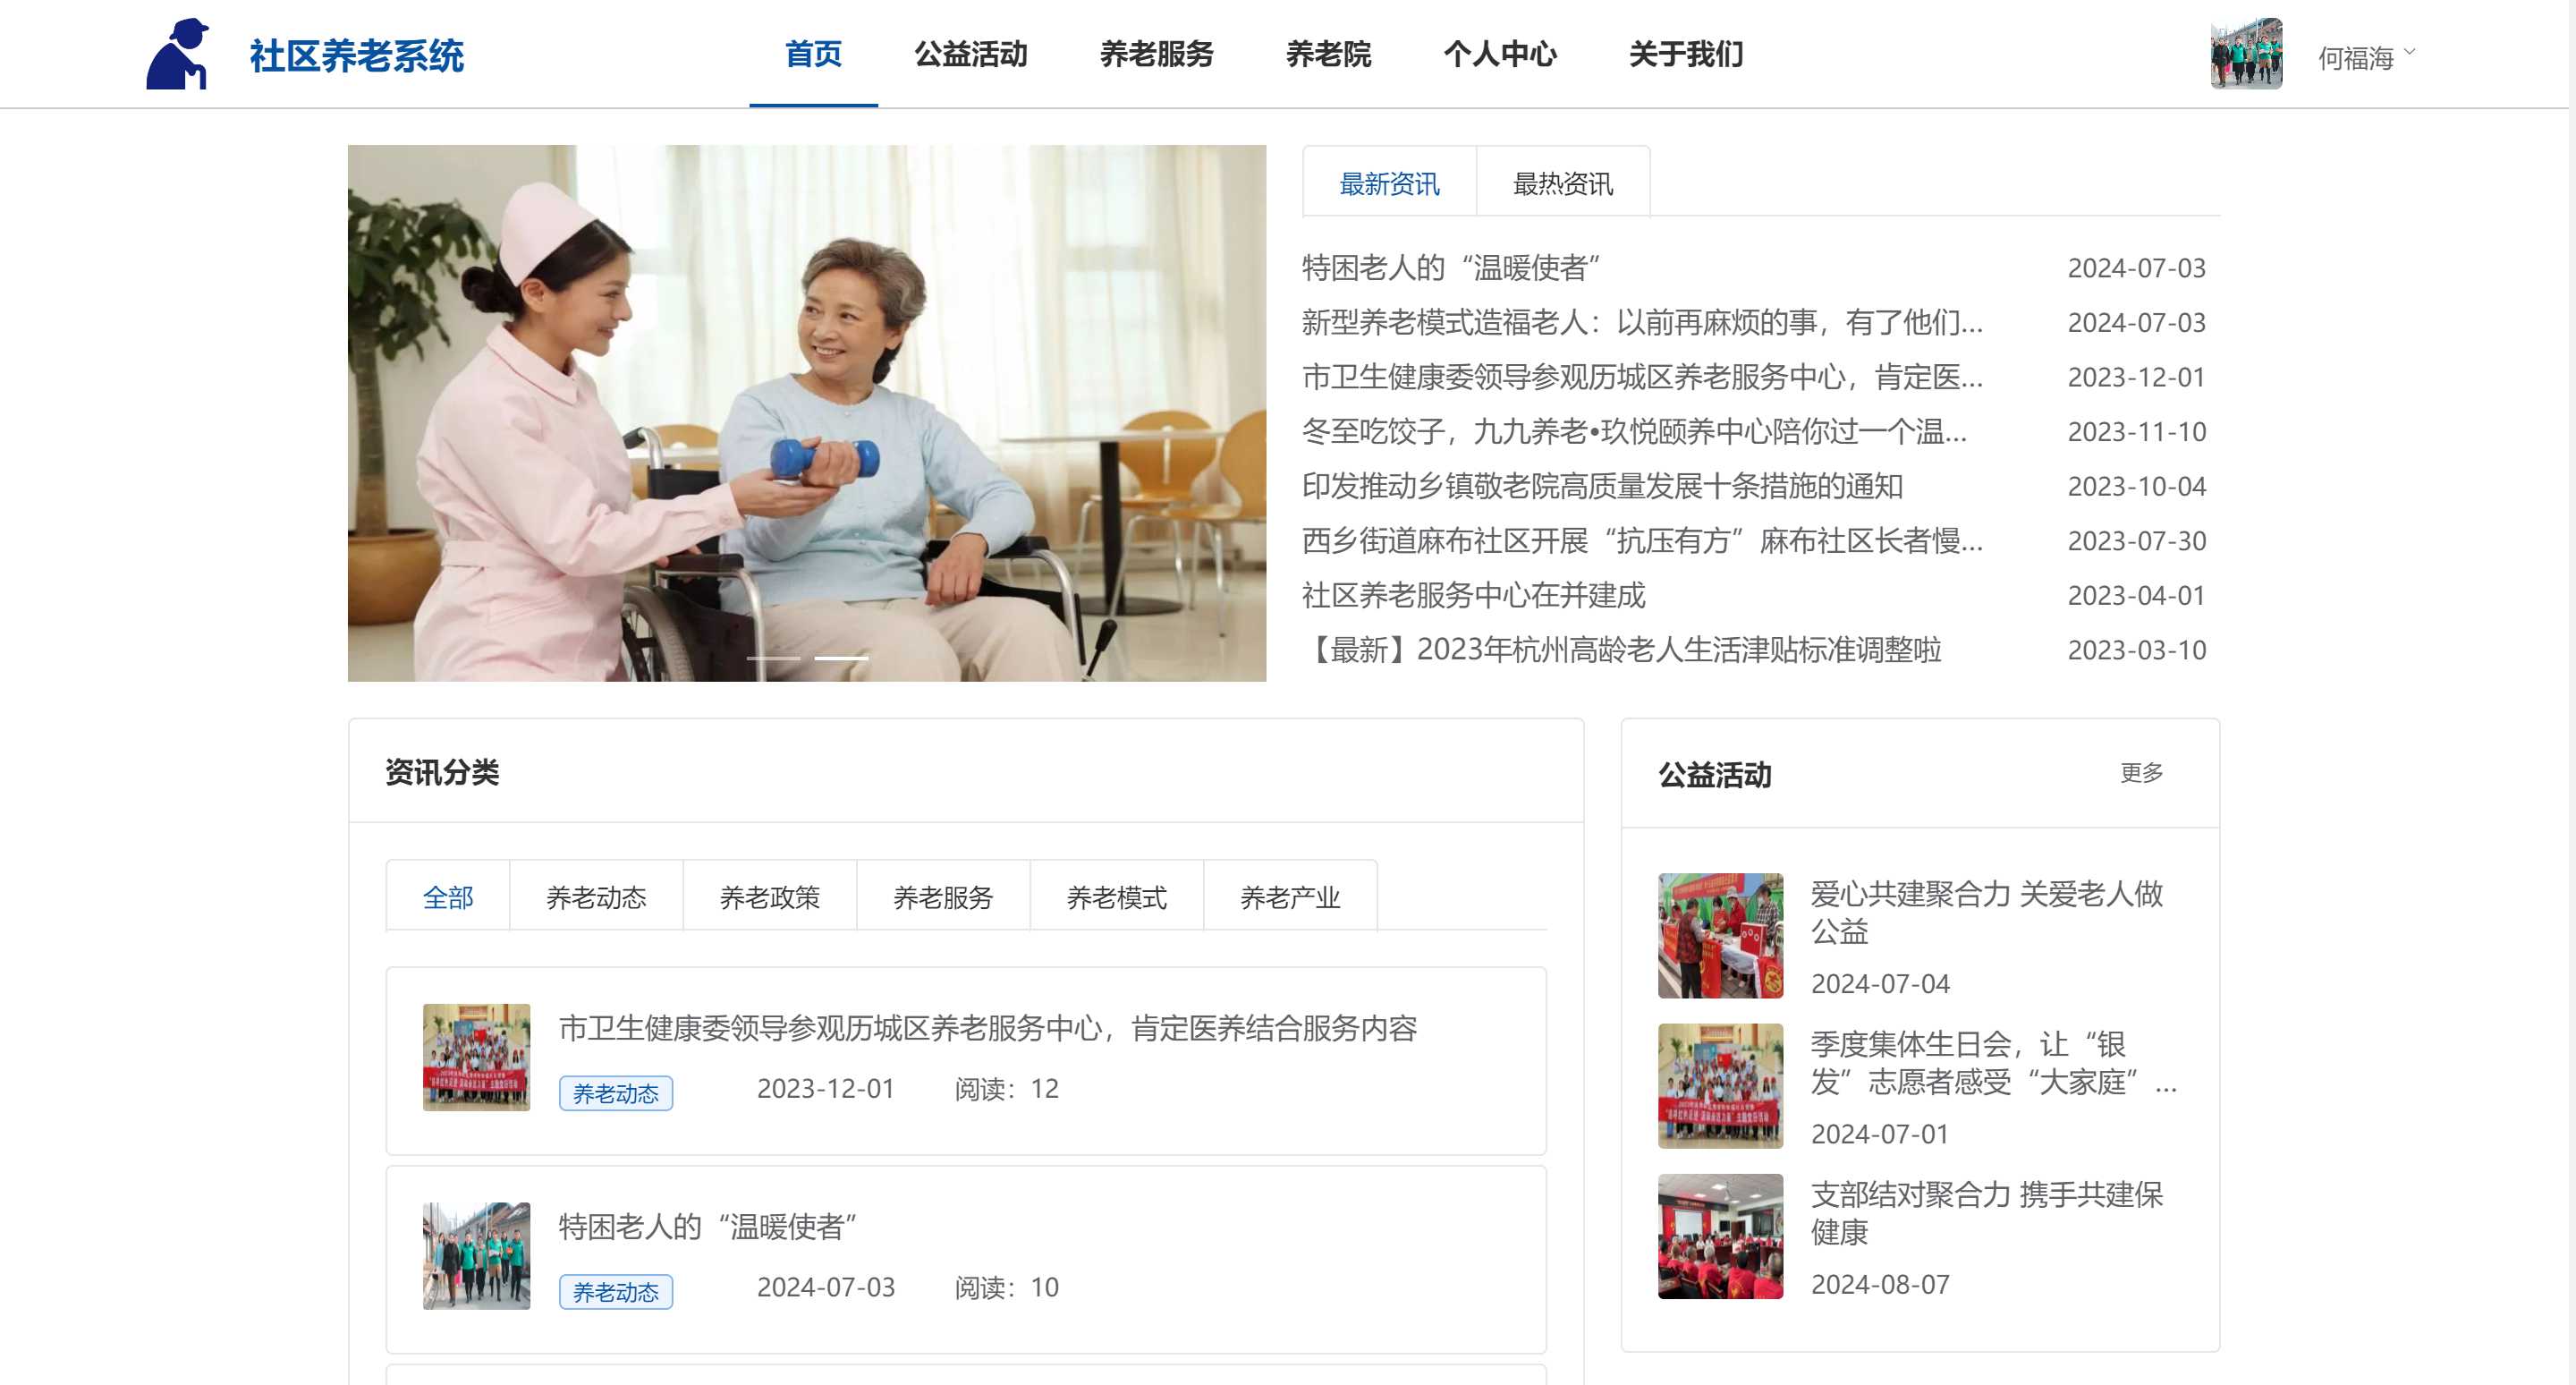
Task: Go to 养老院 in the navigation bar
Action: click(1327, 54)
